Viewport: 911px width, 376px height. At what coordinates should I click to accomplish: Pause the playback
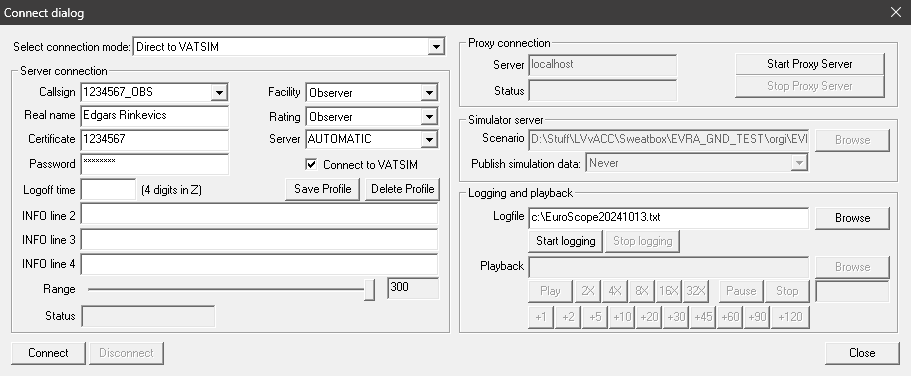click(741, 291)
